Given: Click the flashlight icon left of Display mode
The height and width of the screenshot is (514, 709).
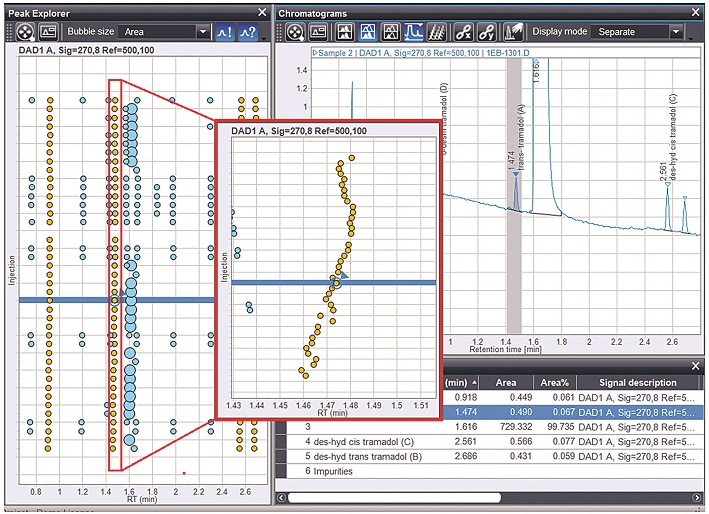Looking at the screenshot, I should 516,32.
